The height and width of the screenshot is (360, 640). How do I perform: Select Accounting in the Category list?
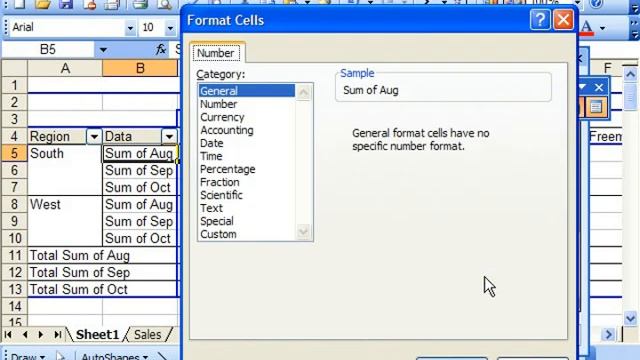(x=247, y=130)
